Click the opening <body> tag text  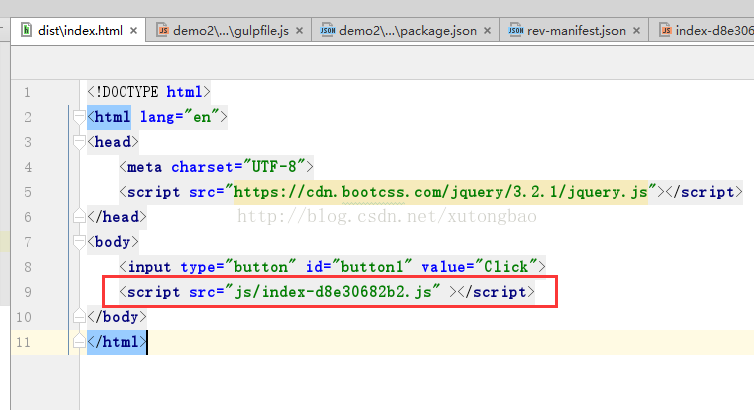pos(113,242)
